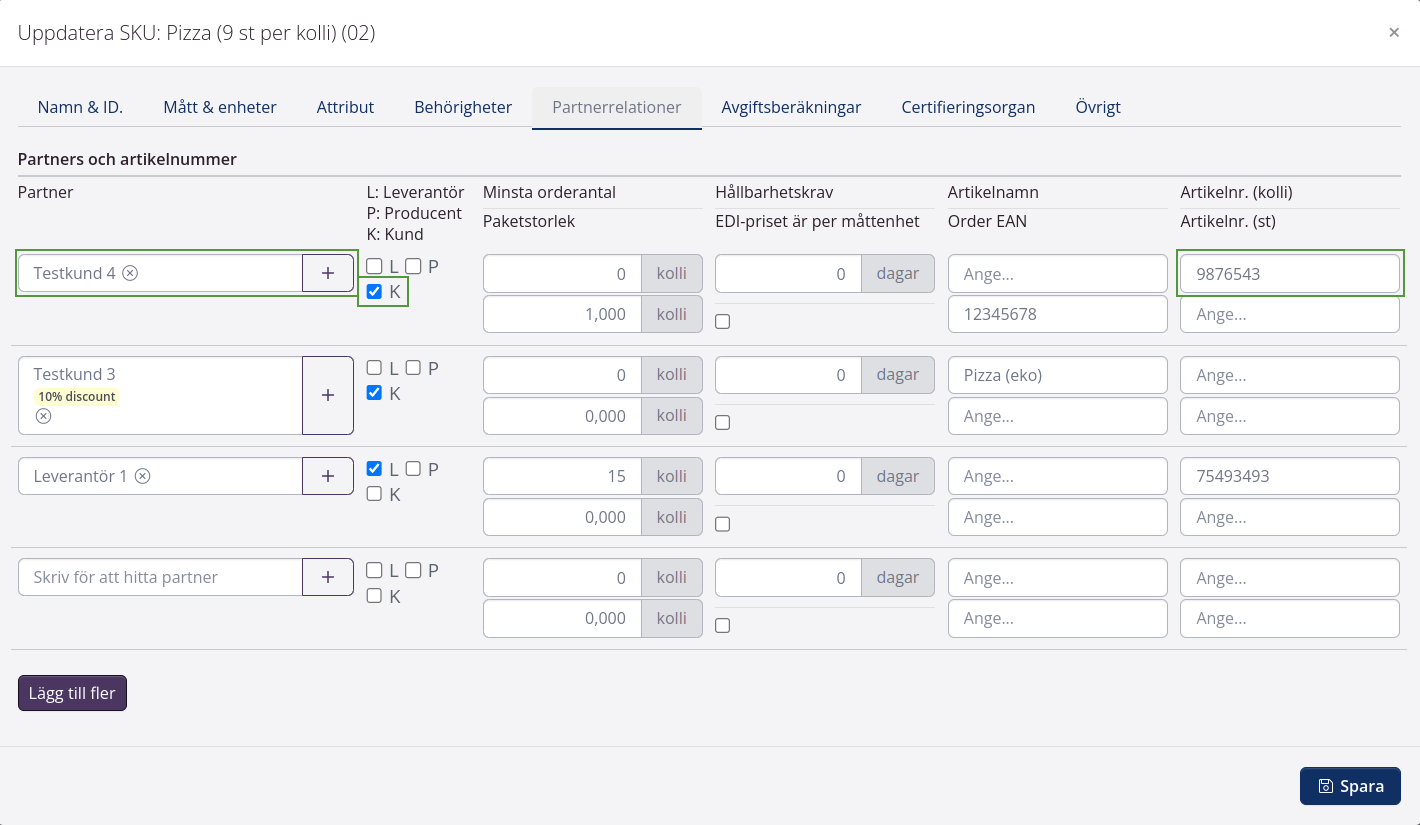1420x825 pixels.
Task: Uncheck K checkbox for Testkund 4
Action: click(374, 292)
